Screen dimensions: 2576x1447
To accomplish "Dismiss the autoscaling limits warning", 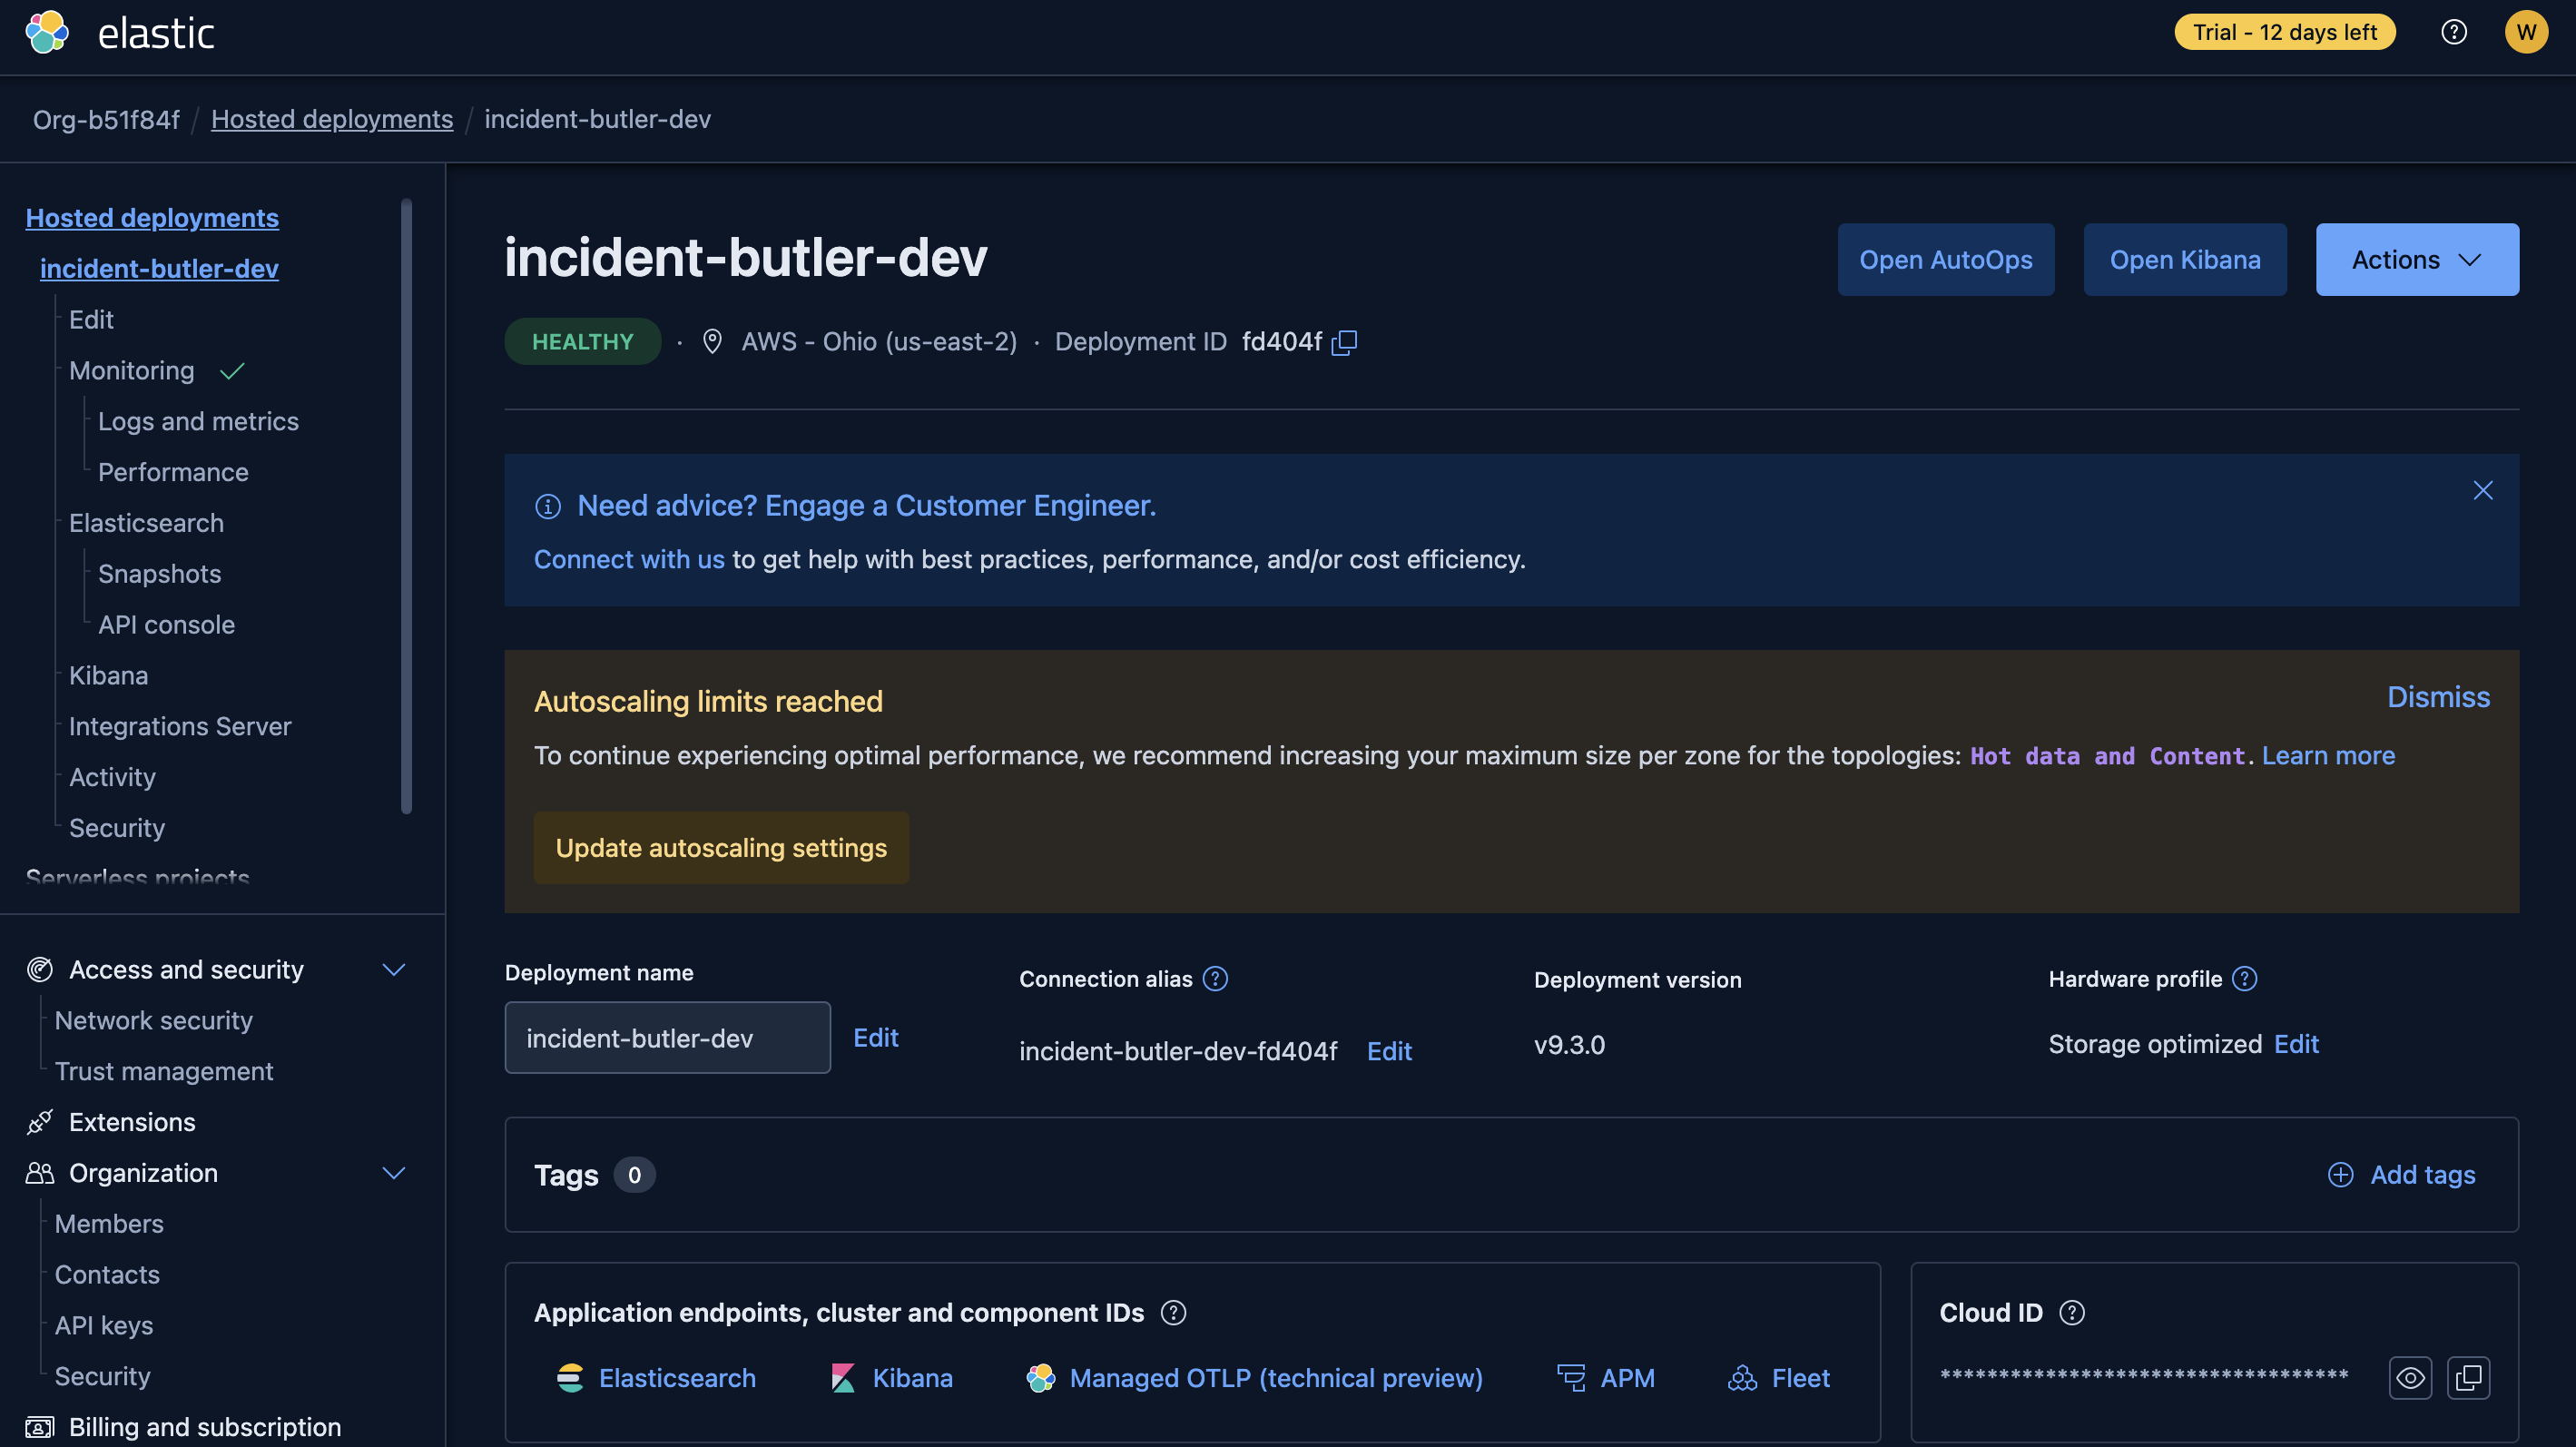I will 2438,697.
